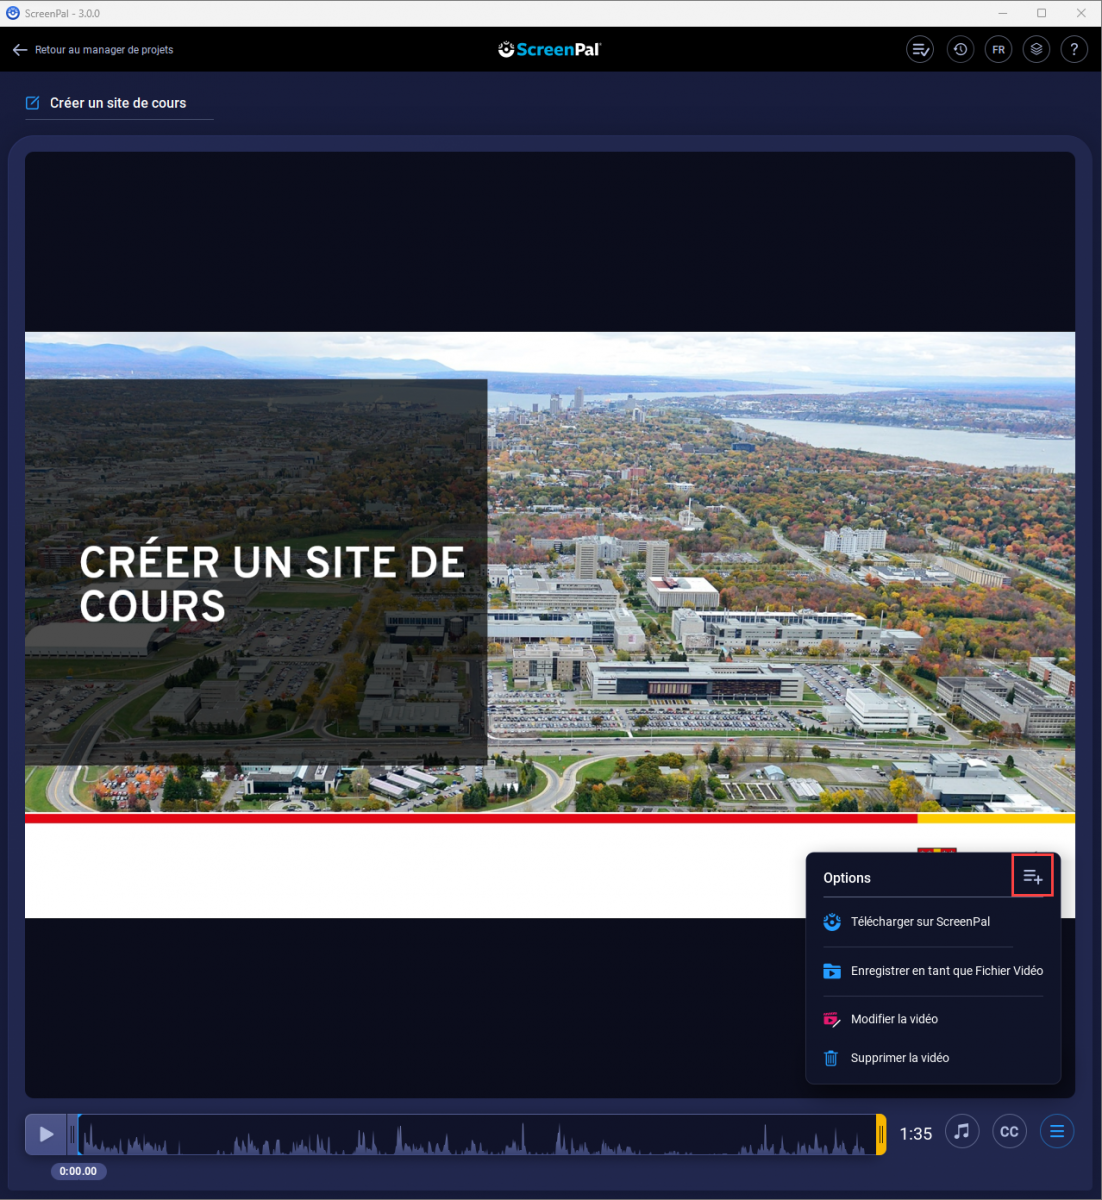
Task: Open the music note audio button
Action: coord(962,1132)
